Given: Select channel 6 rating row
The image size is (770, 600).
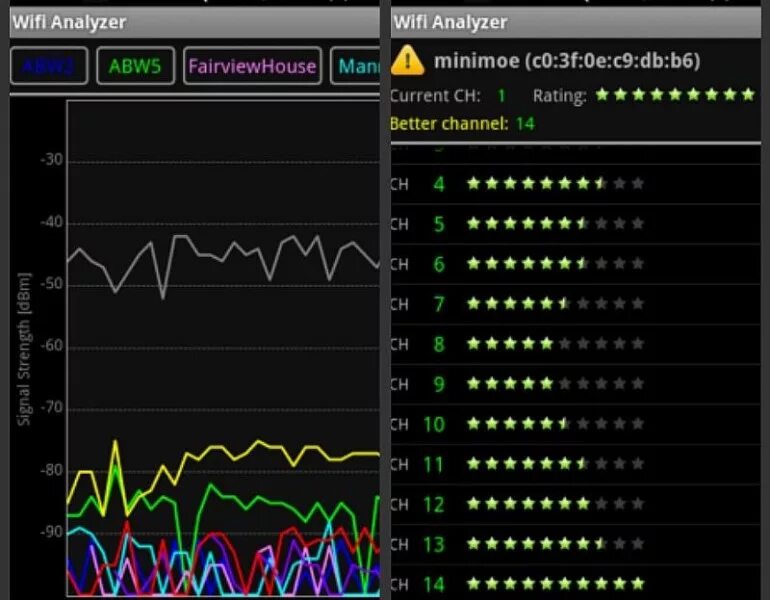Looking at the screenshot, I should [576, 264].
